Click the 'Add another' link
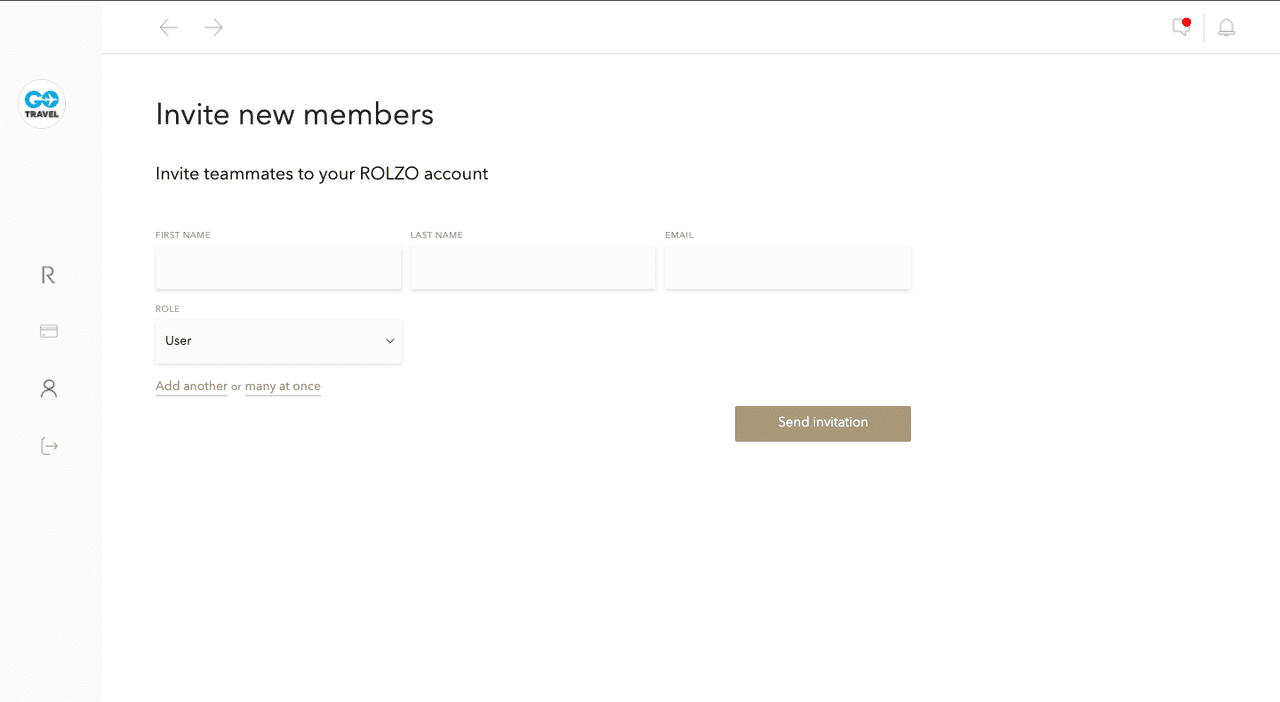The image size is (1280, 702). (191, 386)
